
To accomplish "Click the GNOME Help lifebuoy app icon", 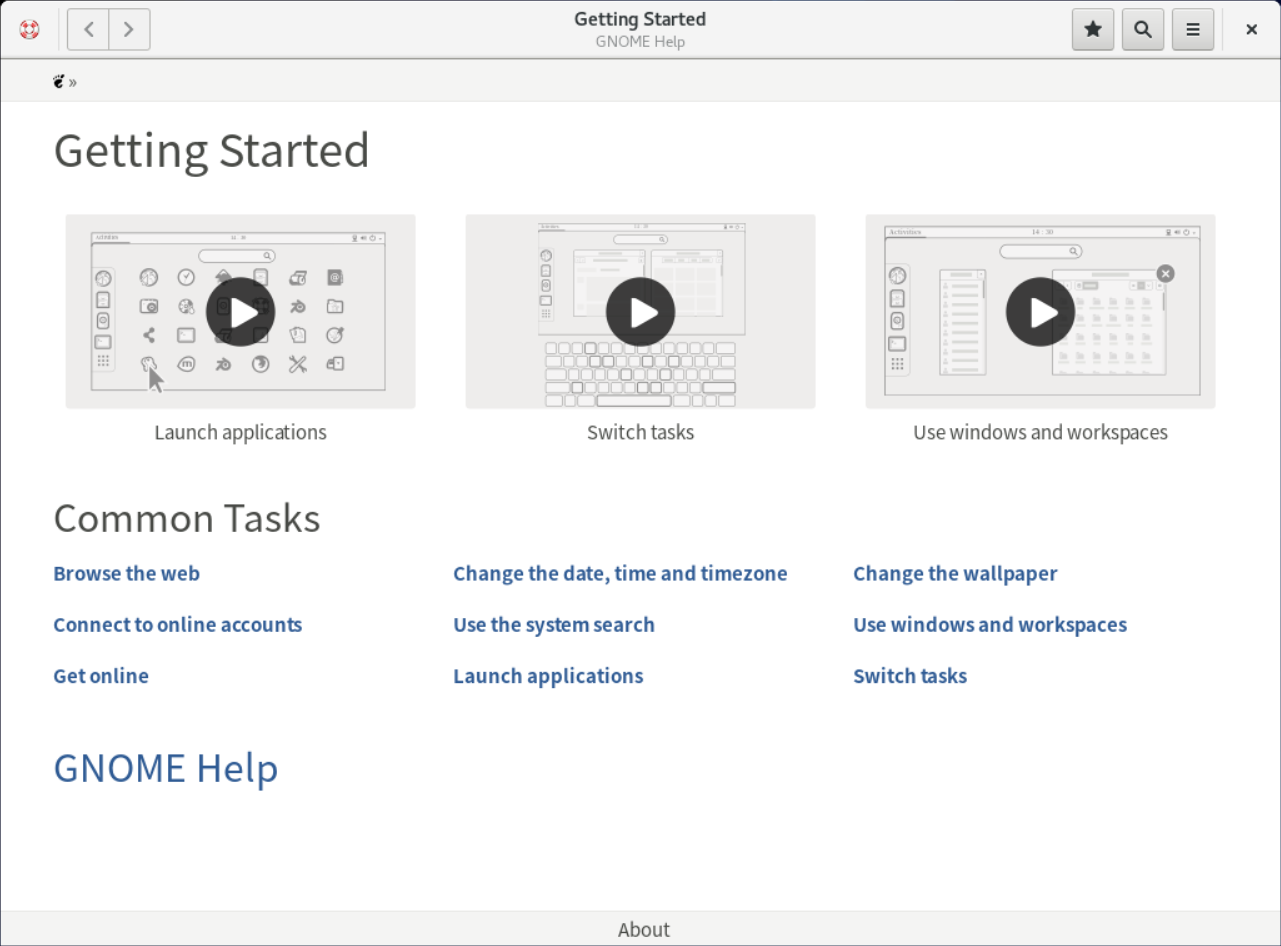I will click(29, 30).
